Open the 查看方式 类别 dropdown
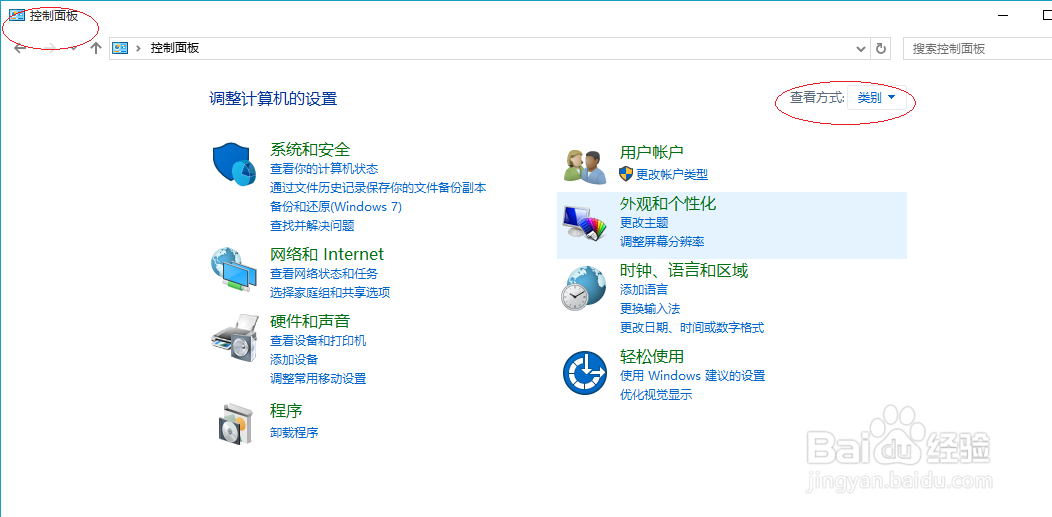 click(x=877, y=98)
